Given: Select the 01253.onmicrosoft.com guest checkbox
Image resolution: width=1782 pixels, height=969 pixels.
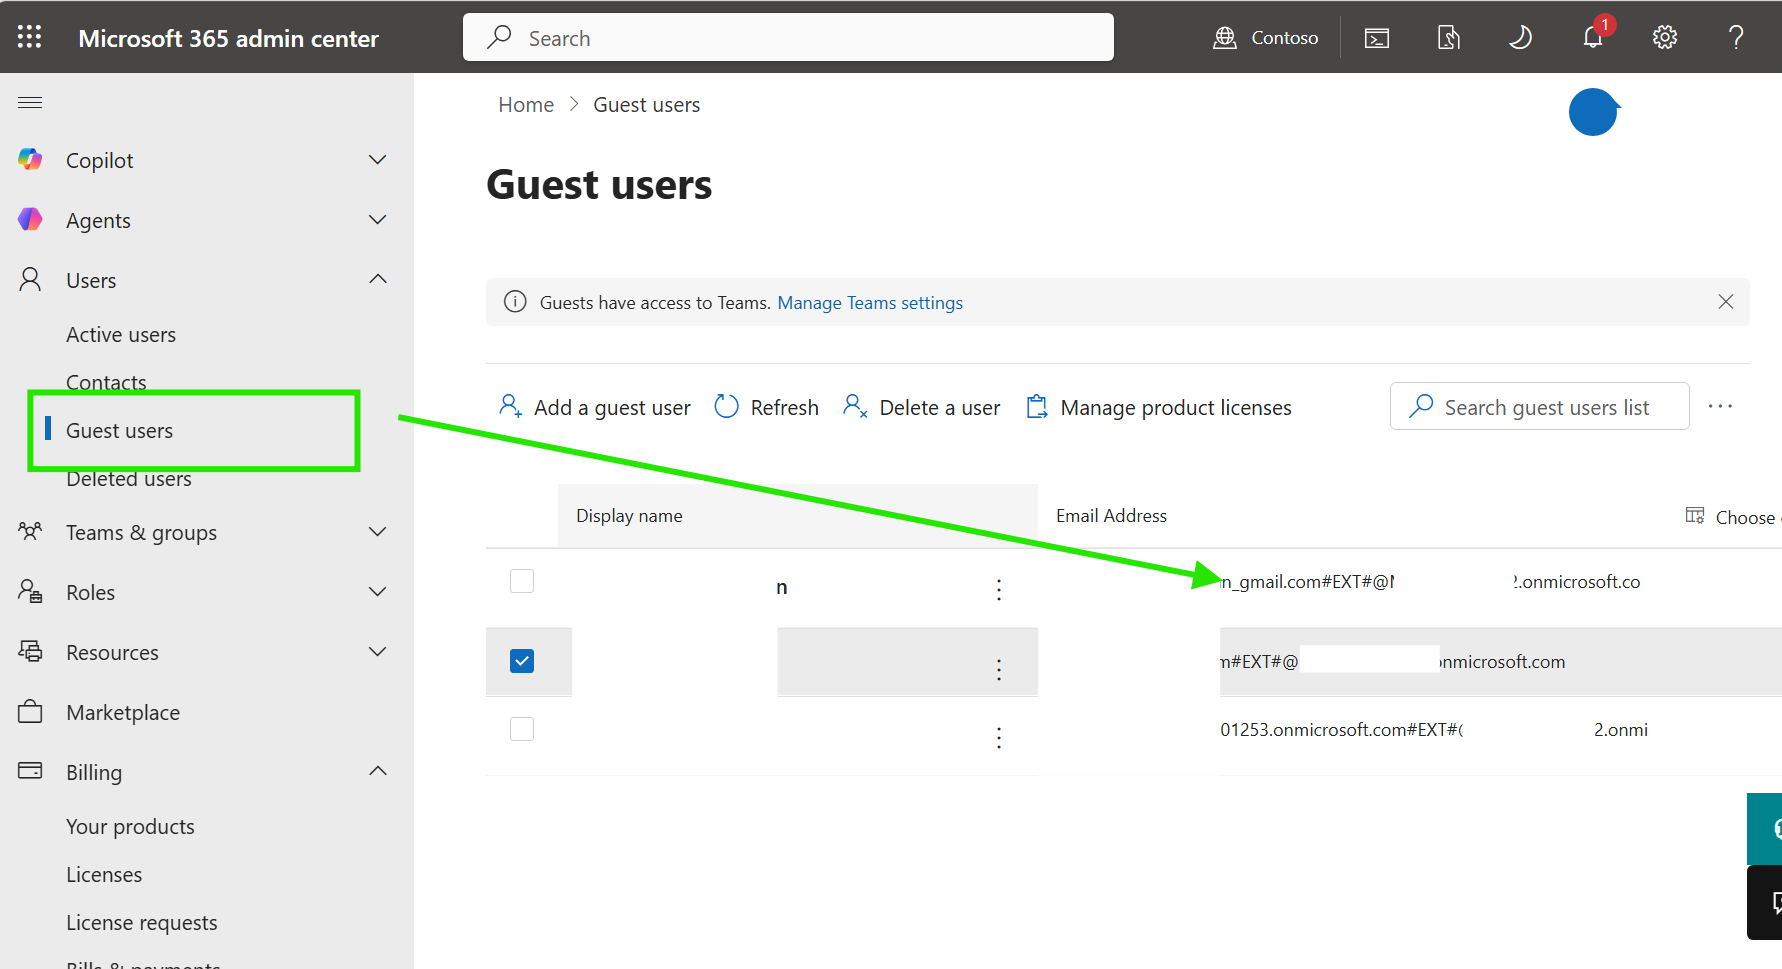Looking at the screenshot, I should pos(522,729).
